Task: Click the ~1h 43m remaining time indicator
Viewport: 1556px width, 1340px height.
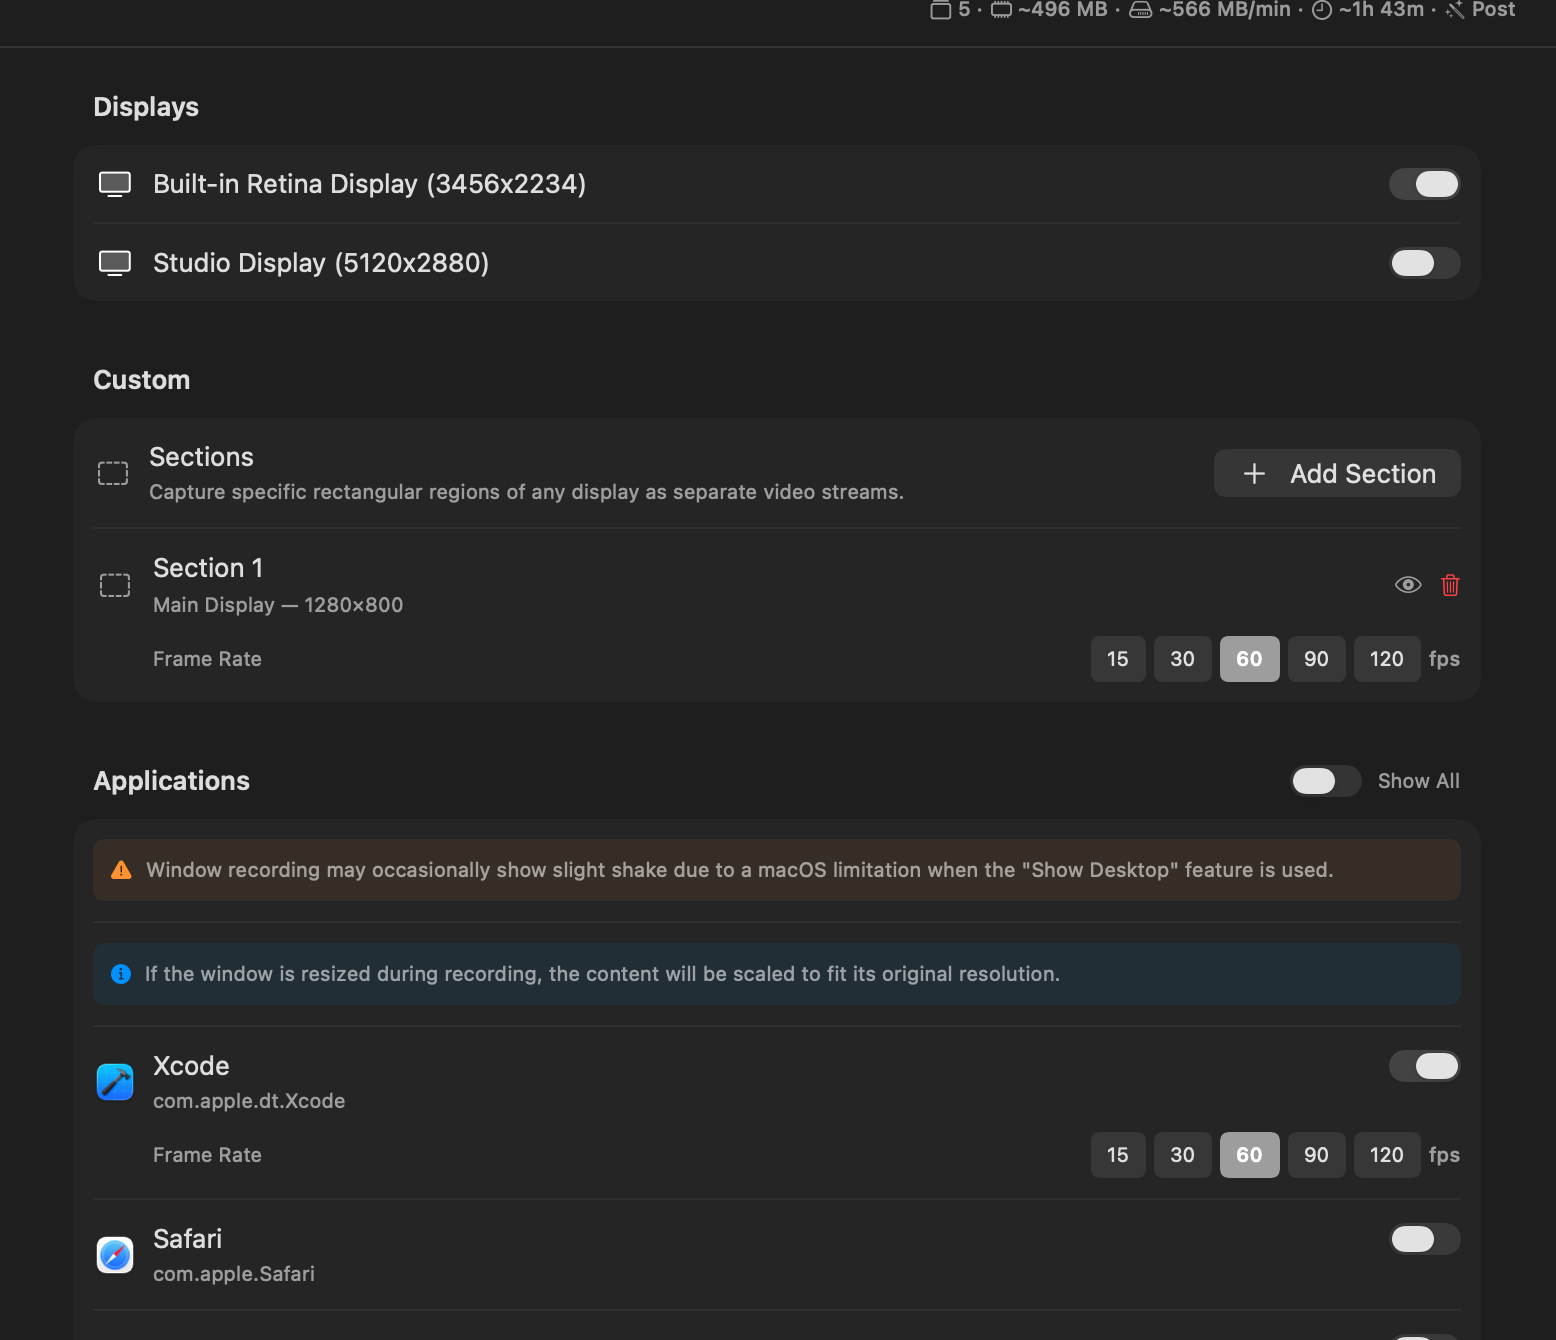Action: coord(1382,10)
